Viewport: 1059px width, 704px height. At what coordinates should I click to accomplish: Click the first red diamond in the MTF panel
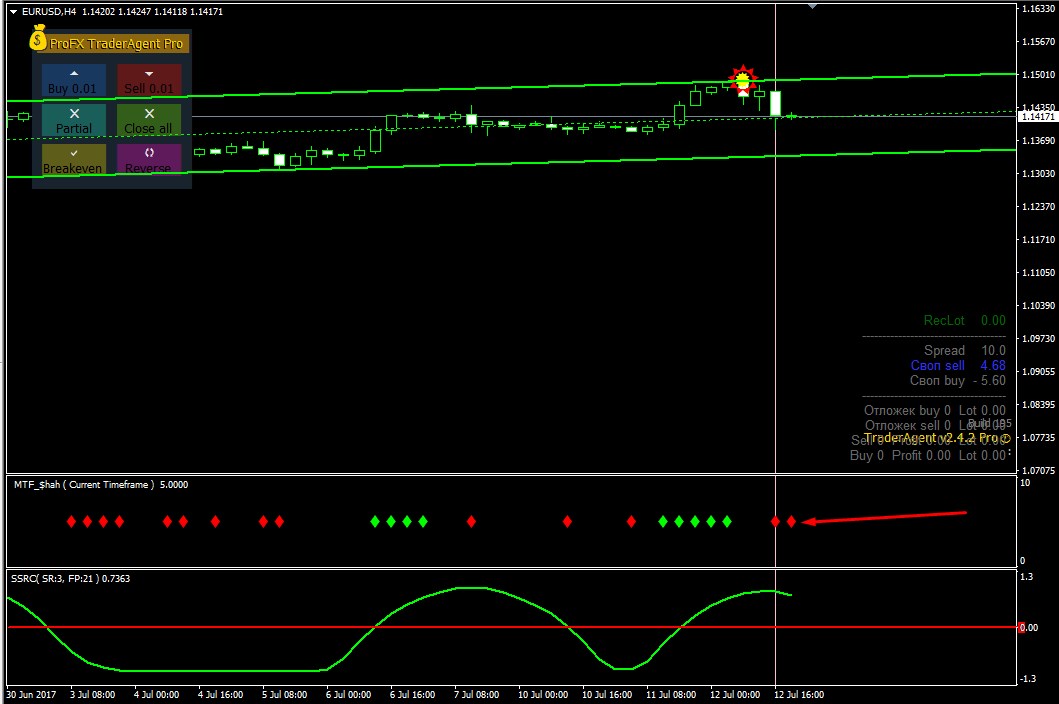(x=72, y=521)
